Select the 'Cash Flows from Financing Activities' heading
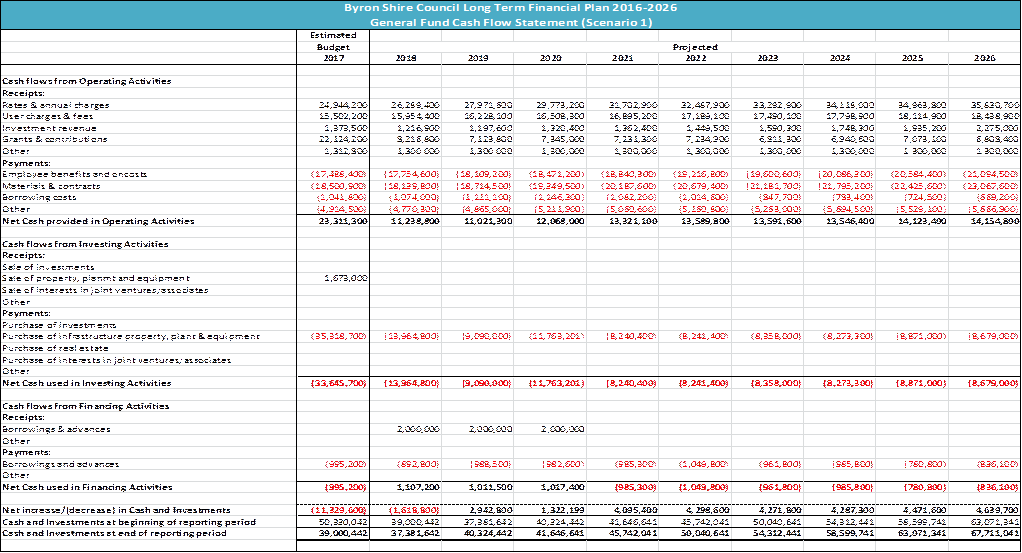 (85, 406)
